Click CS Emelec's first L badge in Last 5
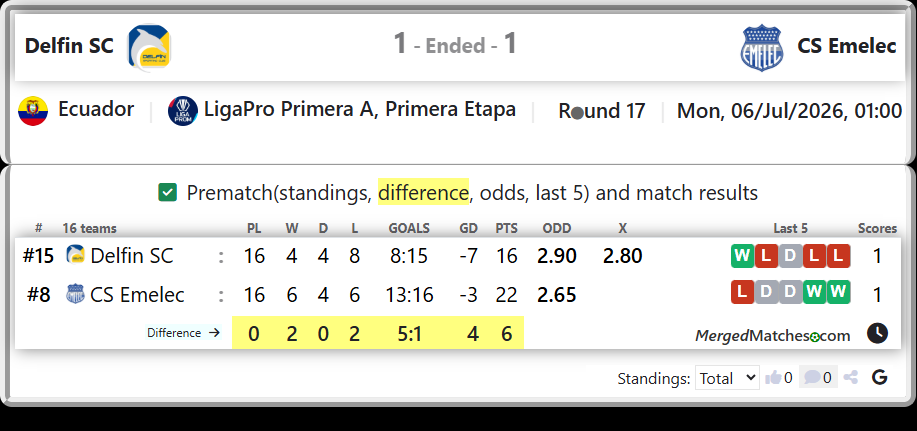This screenshot has height=431, width=917. pyautogui.click(x=742, y=292)
